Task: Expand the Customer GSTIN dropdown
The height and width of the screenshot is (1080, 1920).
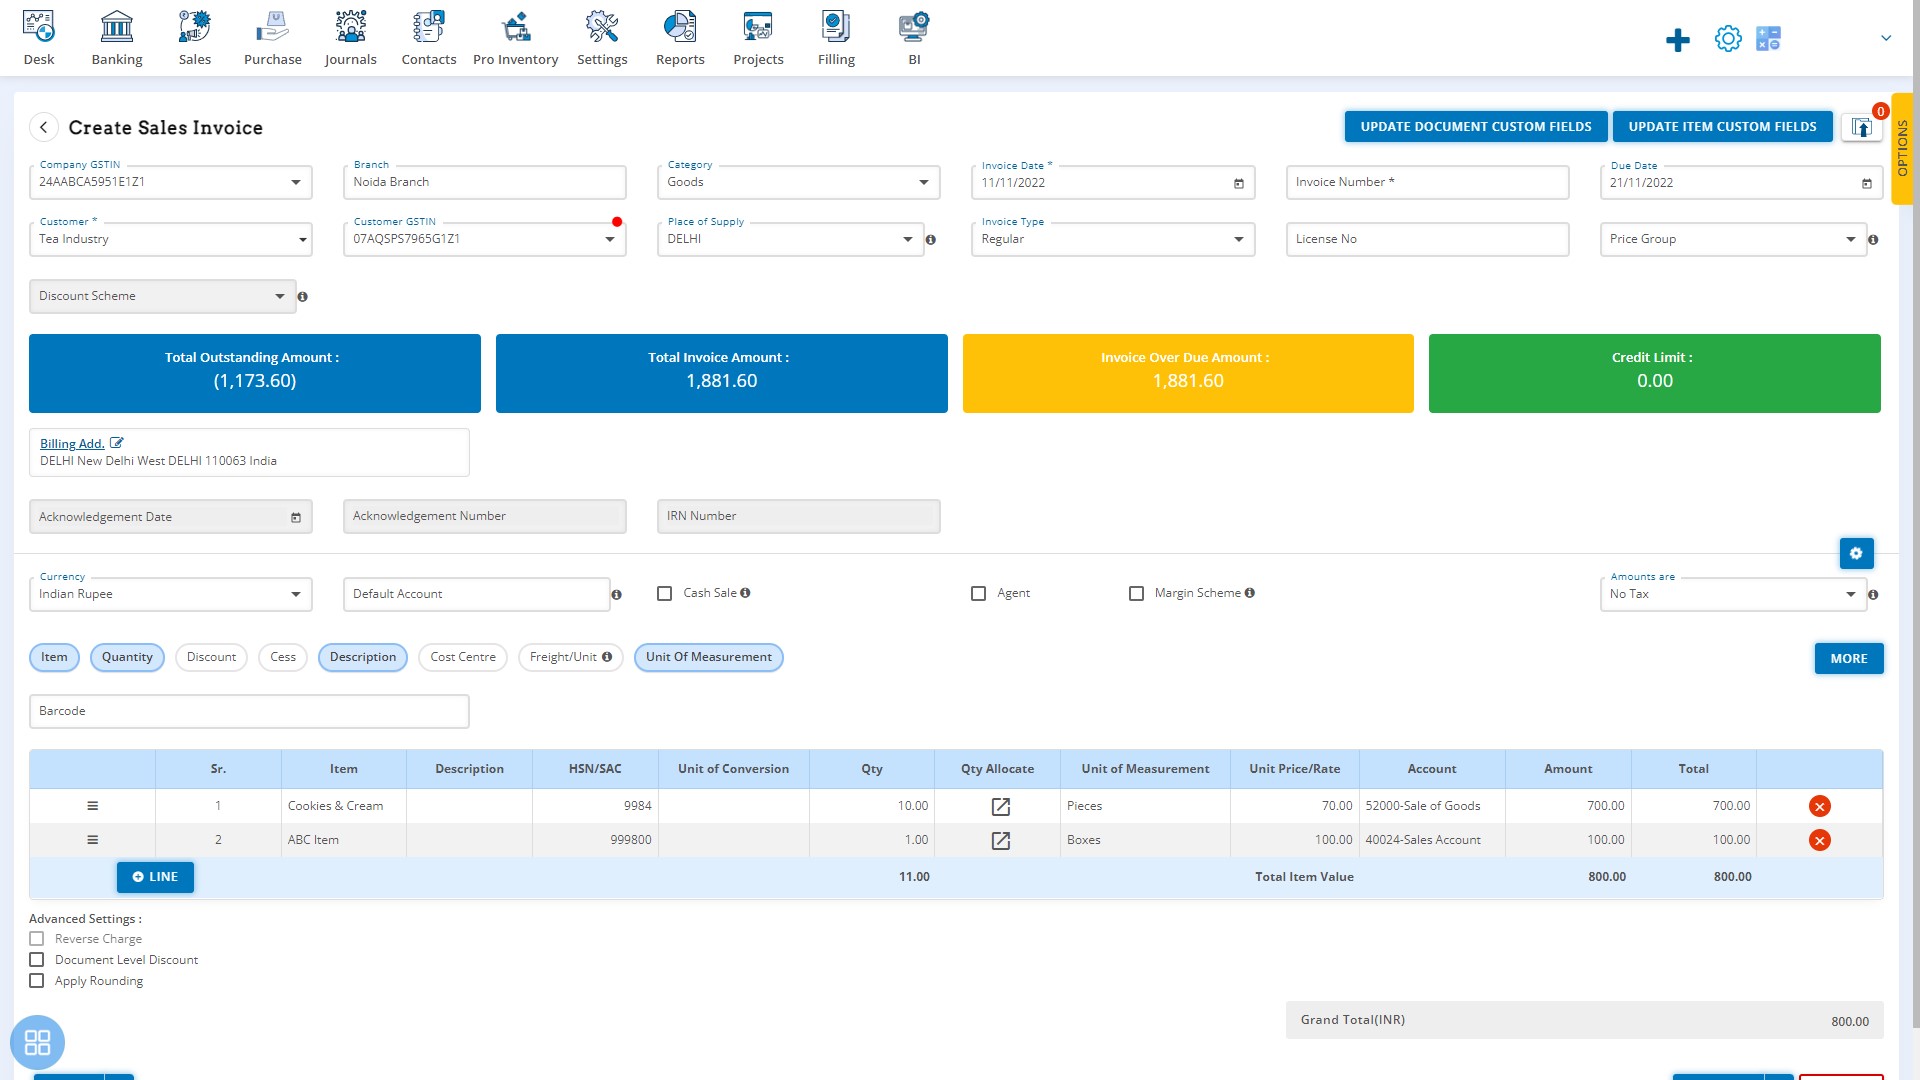Action: 610,240
